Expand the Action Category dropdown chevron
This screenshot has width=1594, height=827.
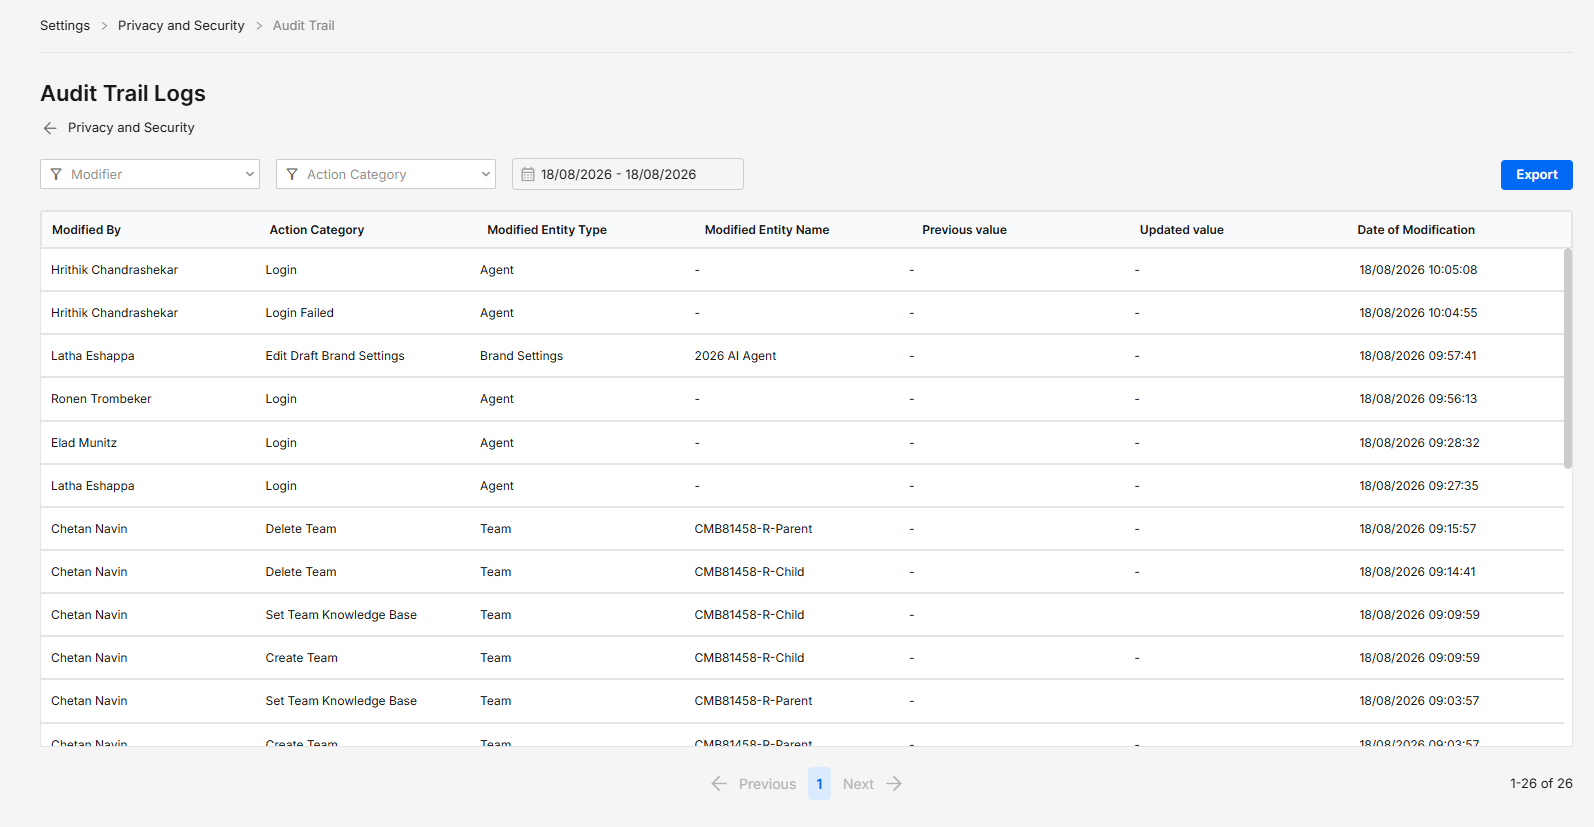coord(486,174)
